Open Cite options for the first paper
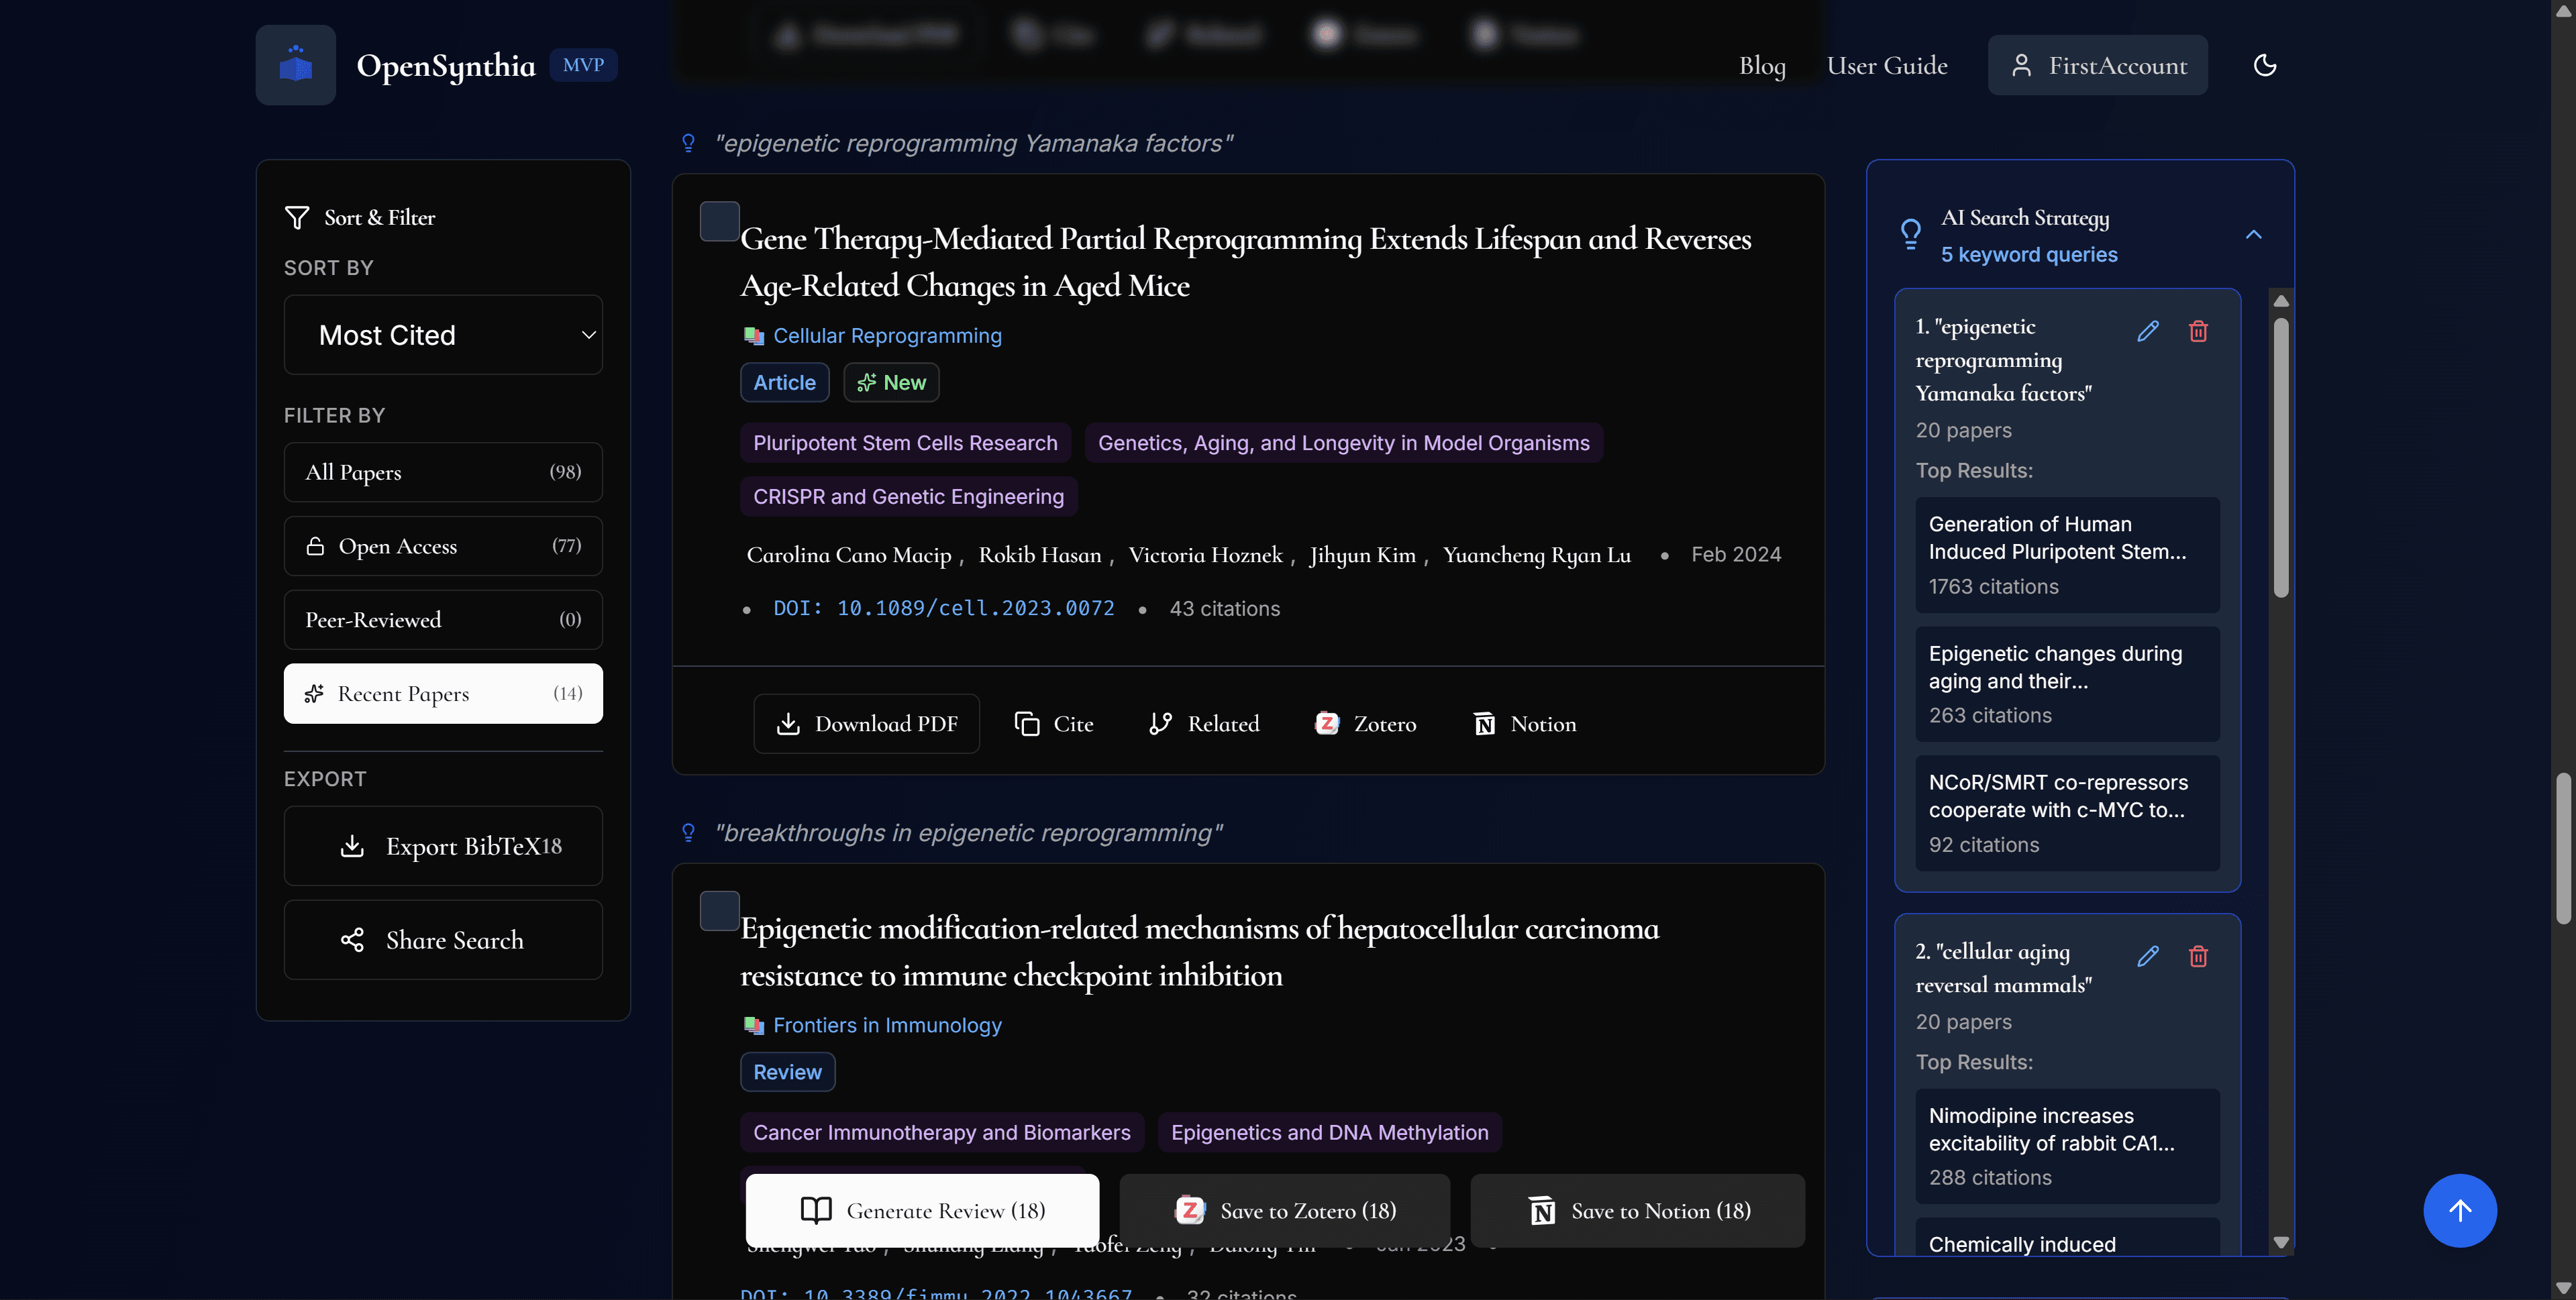Image resolution: width=2576 pixels, height=1300 pixels. 1054,723
